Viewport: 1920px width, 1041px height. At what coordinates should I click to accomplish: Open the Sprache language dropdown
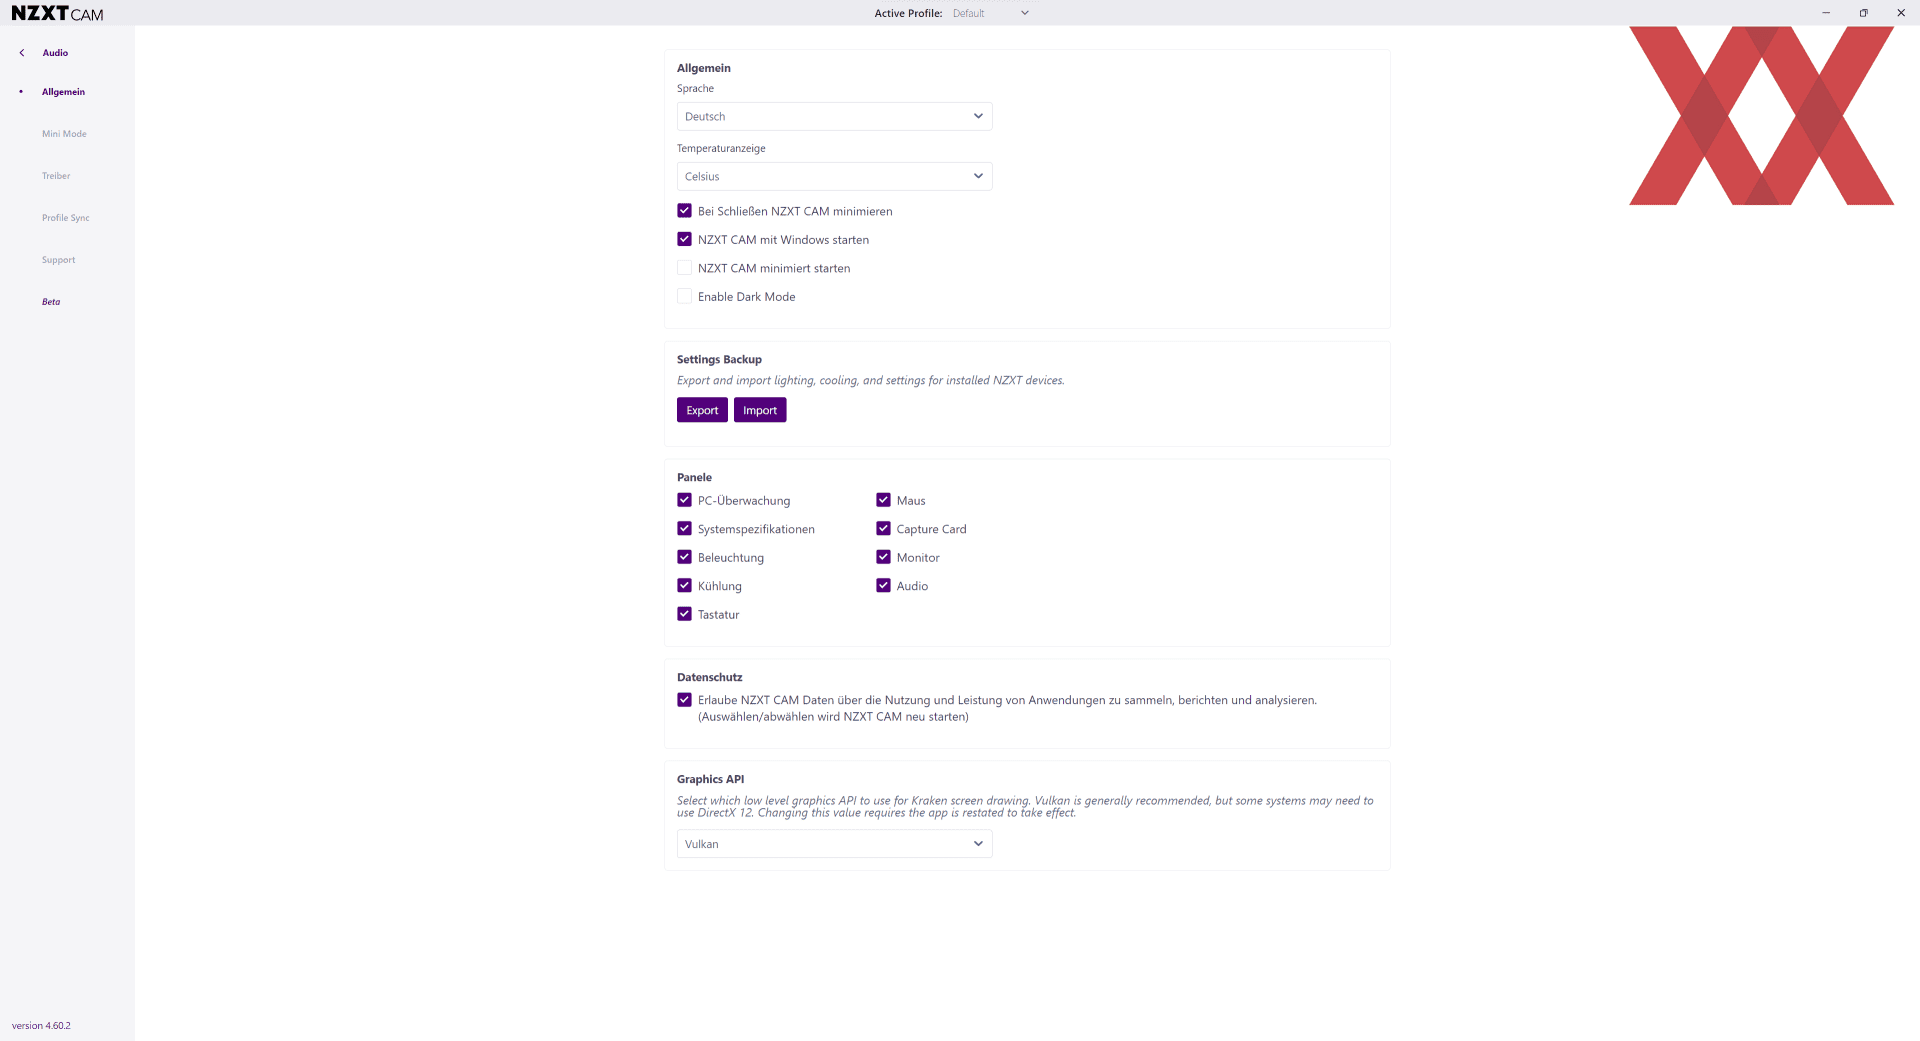[834, 116]
